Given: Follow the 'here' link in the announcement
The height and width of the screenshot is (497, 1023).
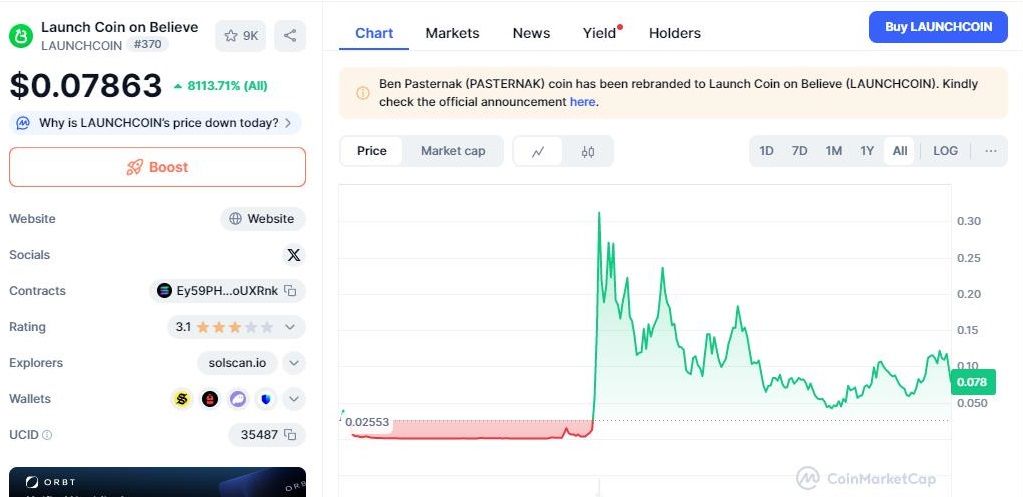Looking at the screenshot, I should click(582, 101).
